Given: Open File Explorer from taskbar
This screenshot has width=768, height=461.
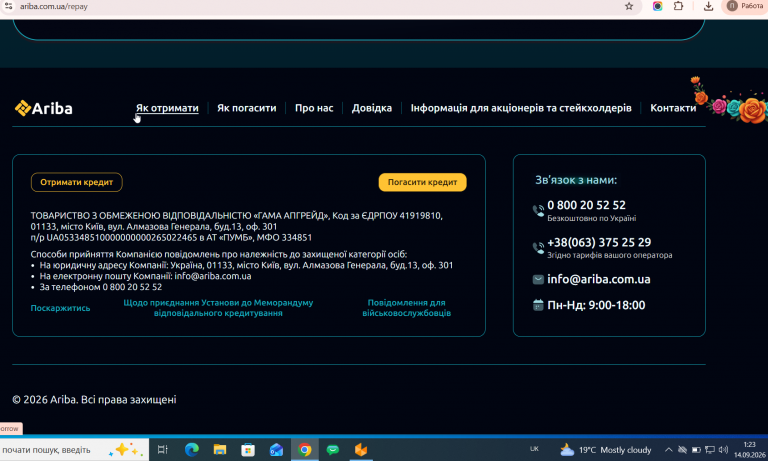Looking at the screenshot, I should coord(220,450).
